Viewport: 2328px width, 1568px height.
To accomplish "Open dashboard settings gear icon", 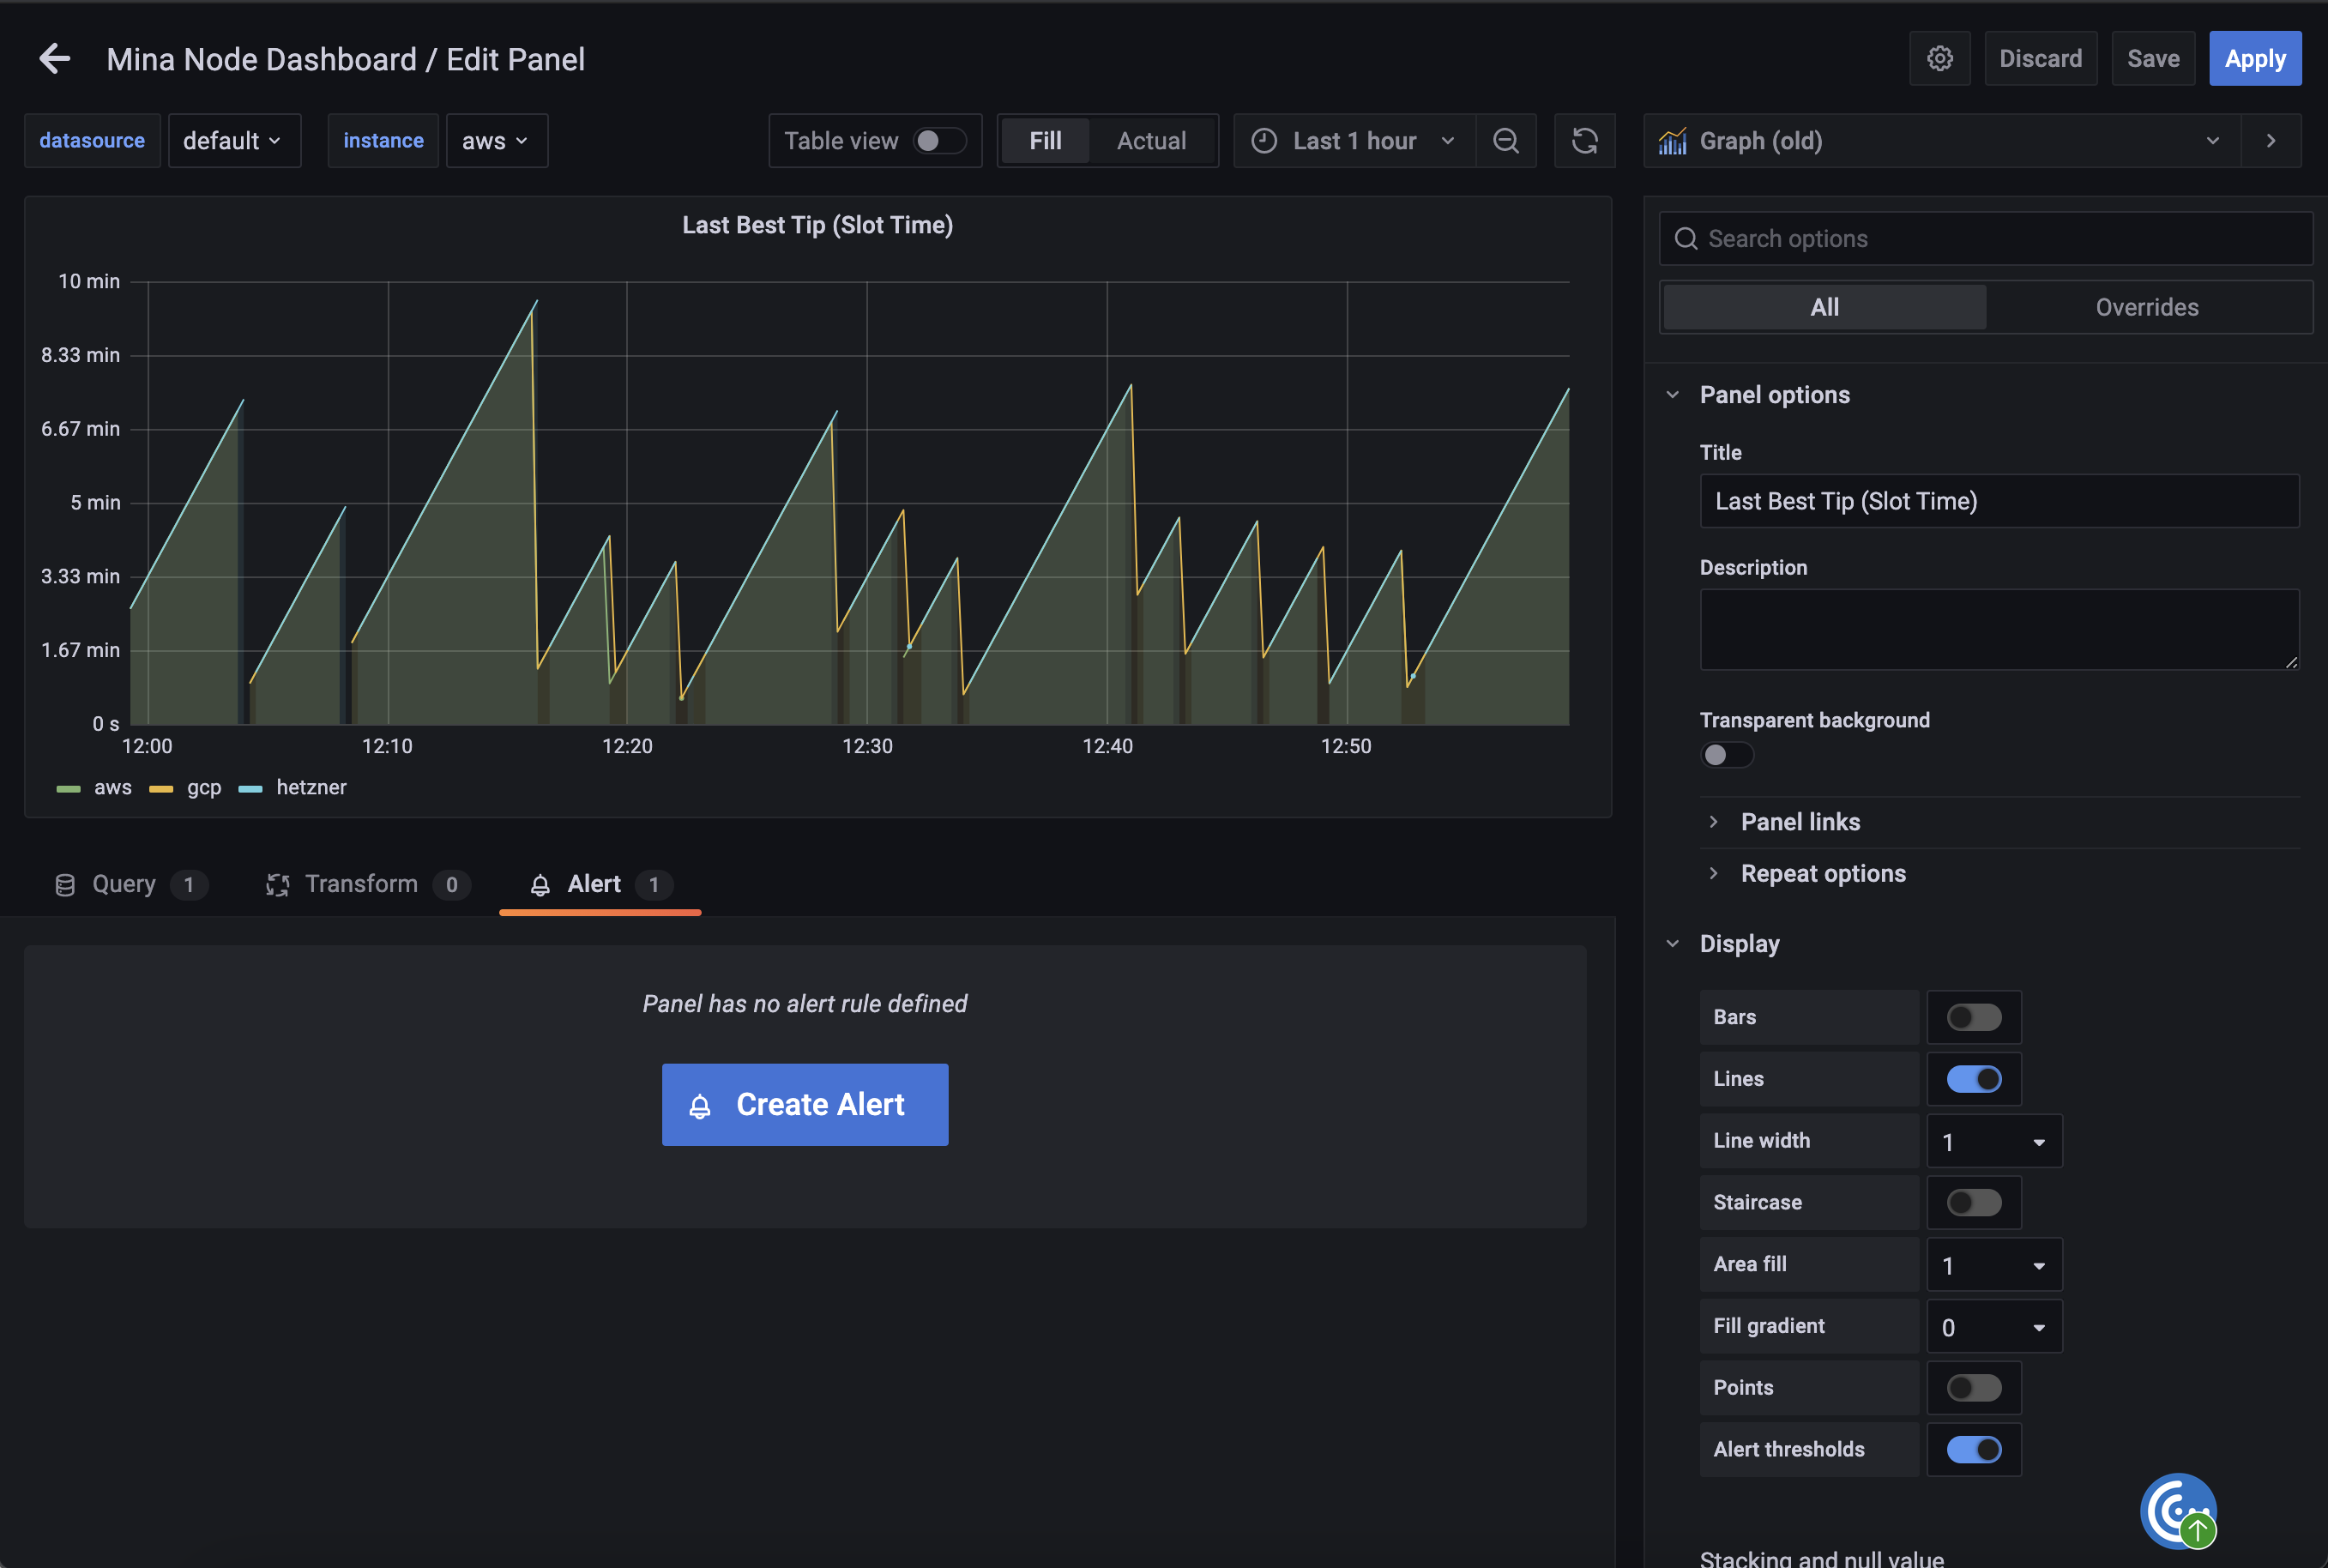I will coord(1939,59).
